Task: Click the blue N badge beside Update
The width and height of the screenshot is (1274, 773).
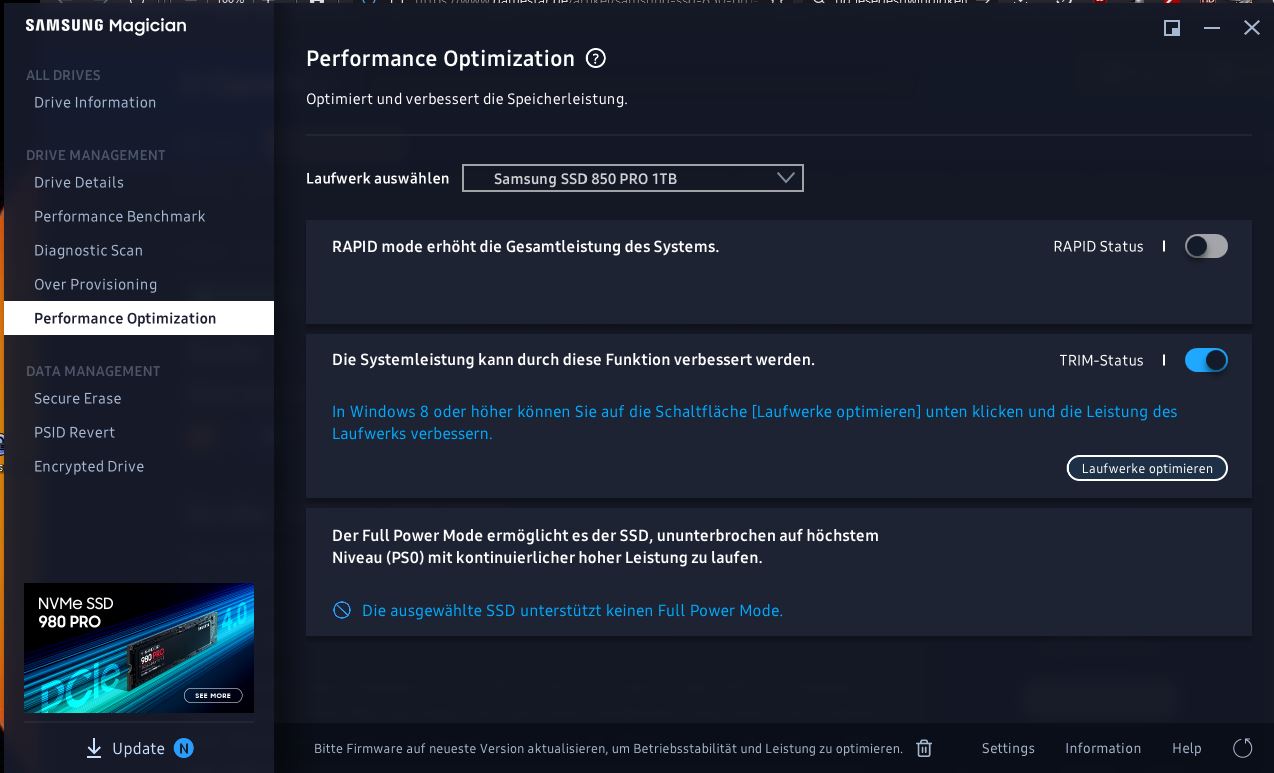Action: (184, 748)
